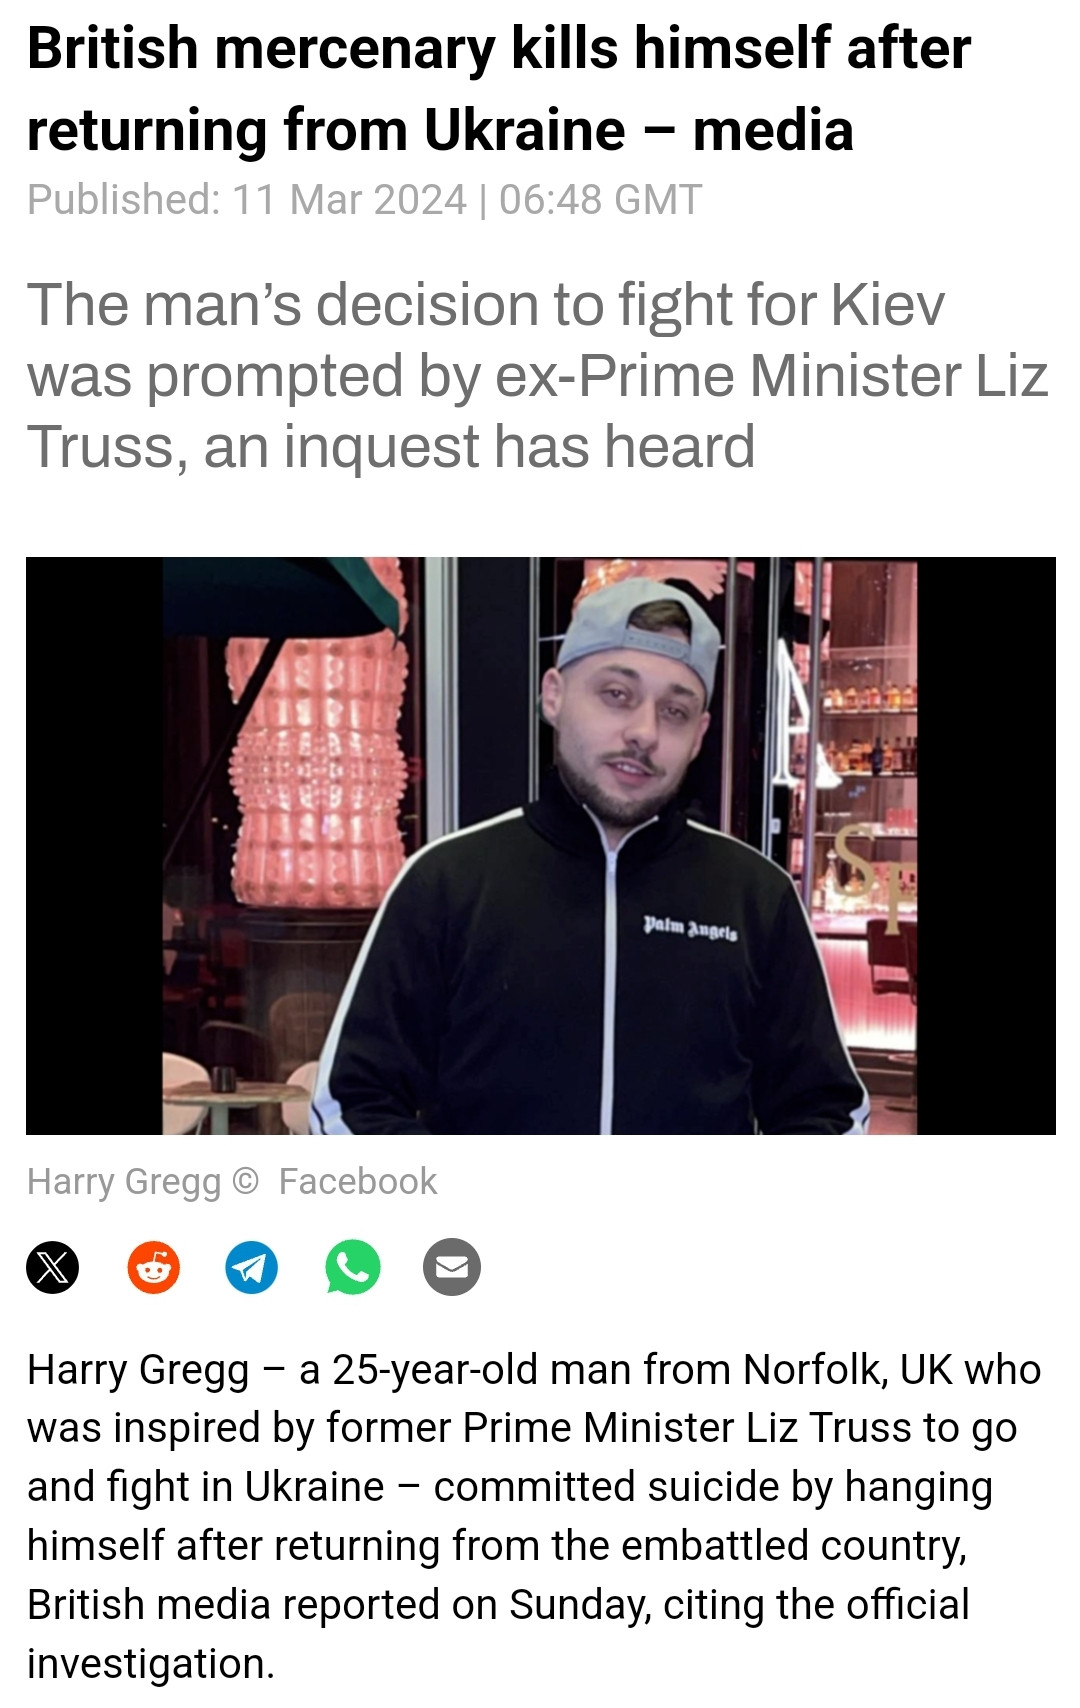Click the word investigation ending the paragraph
Viewport: 1080px width, 1708px height.
tap(150, 1663)
